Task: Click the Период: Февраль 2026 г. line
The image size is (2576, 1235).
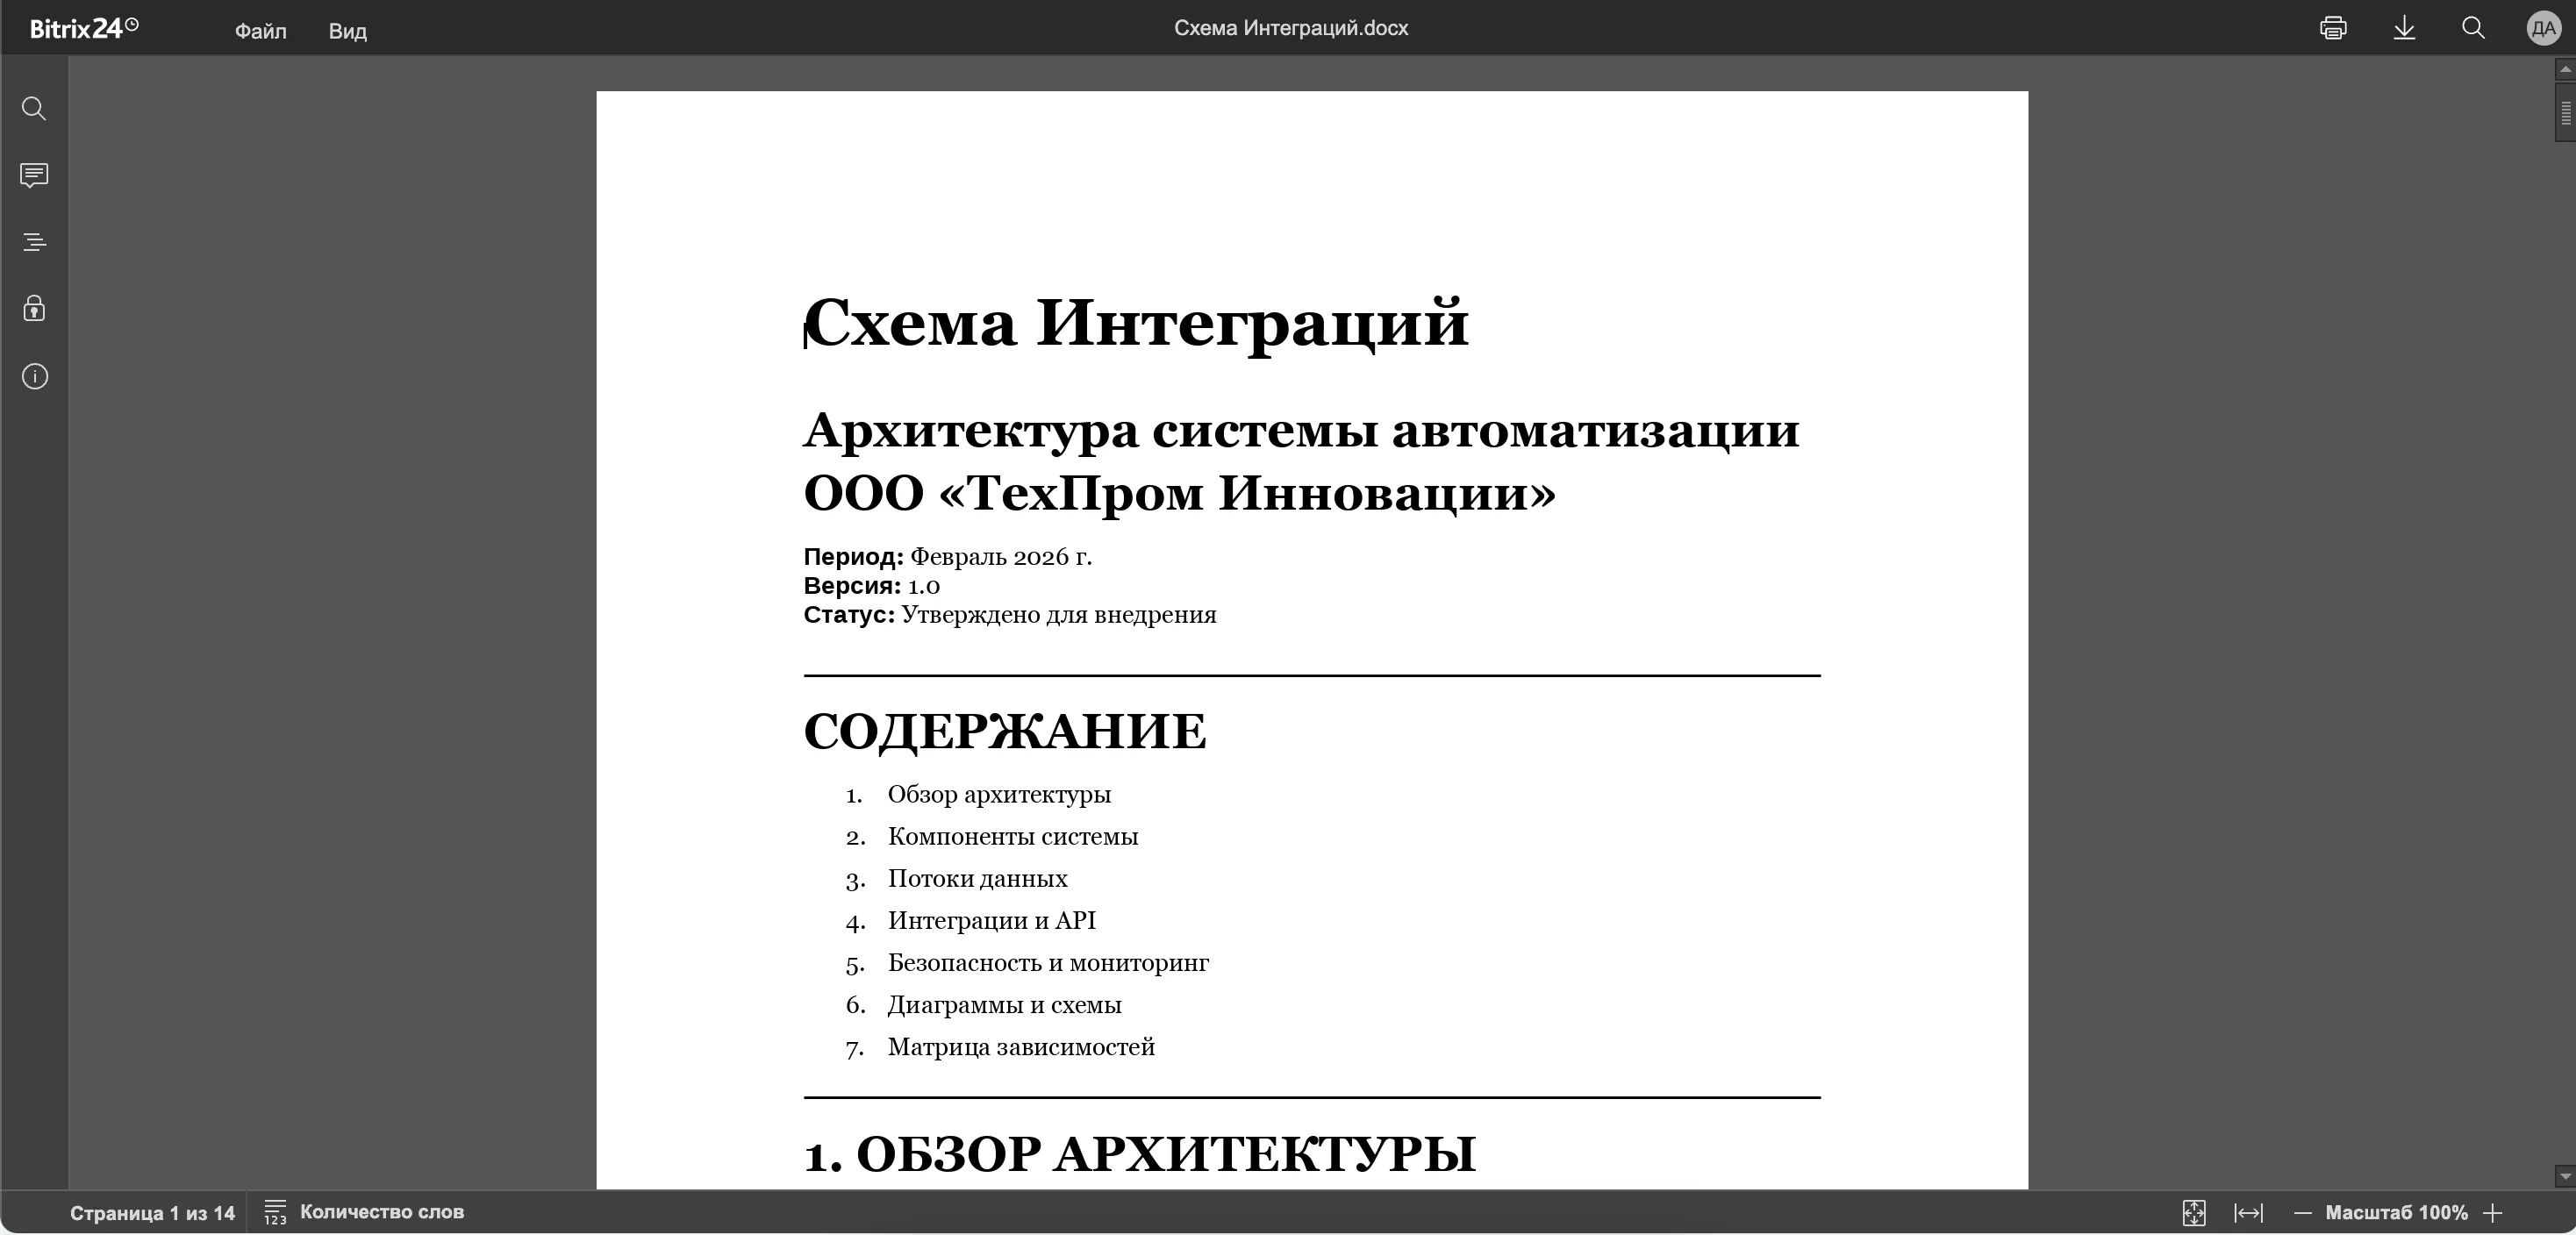Action: point(948,557)
